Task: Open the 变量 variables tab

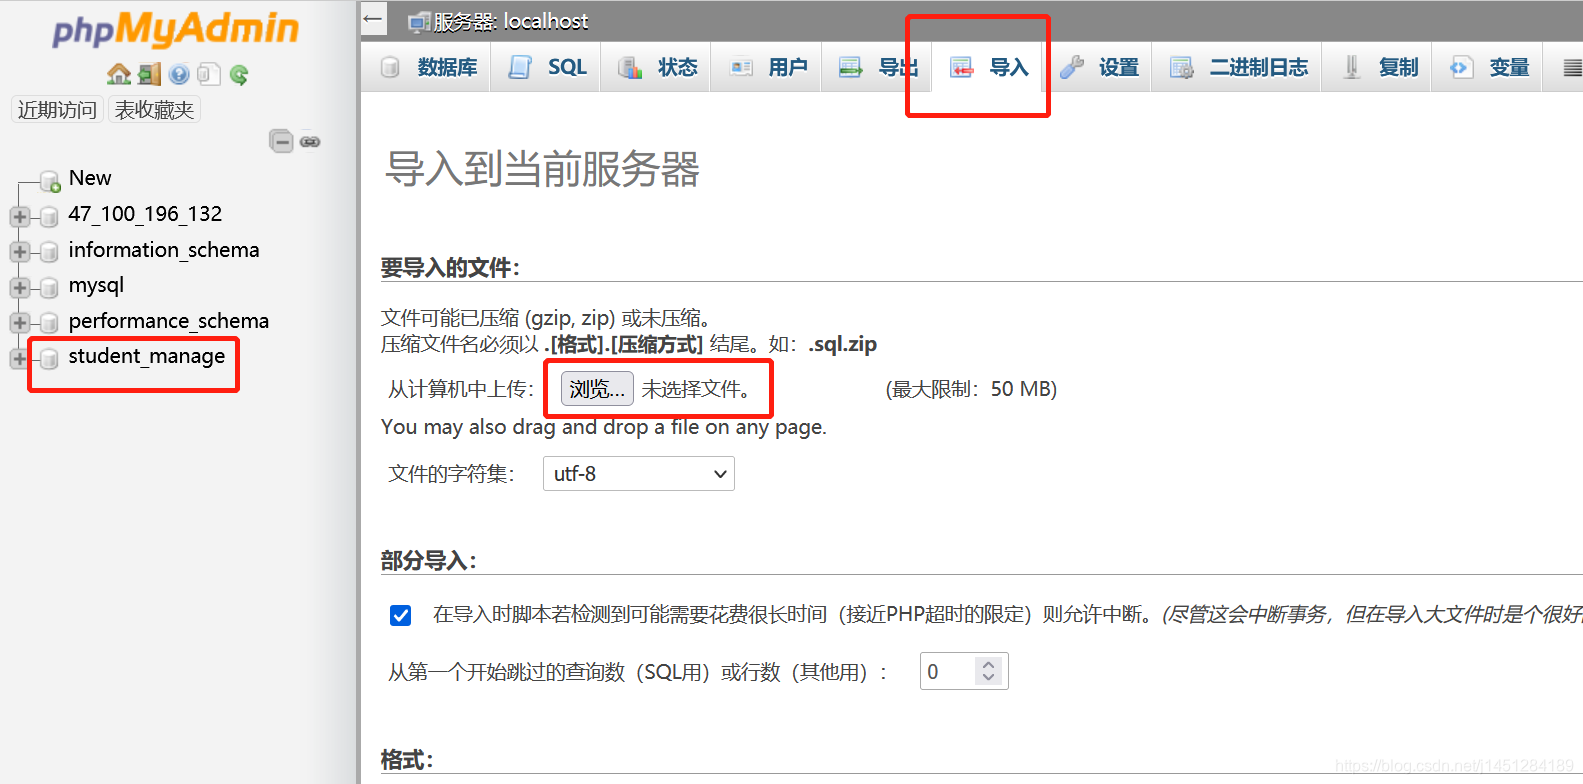Action: point(1488,67)
